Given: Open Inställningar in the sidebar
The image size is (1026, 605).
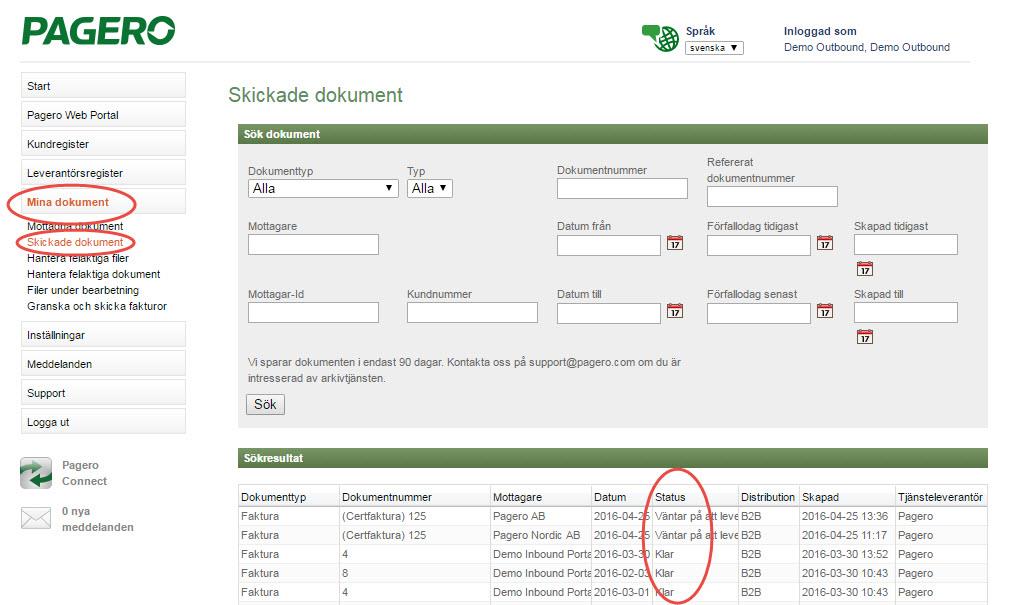Looking at the screenshot, I should pyautogui.click(x=103, y=335).
